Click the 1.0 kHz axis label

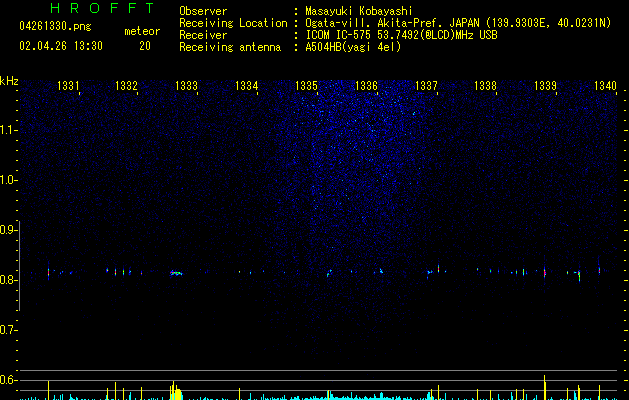[8, 180]
